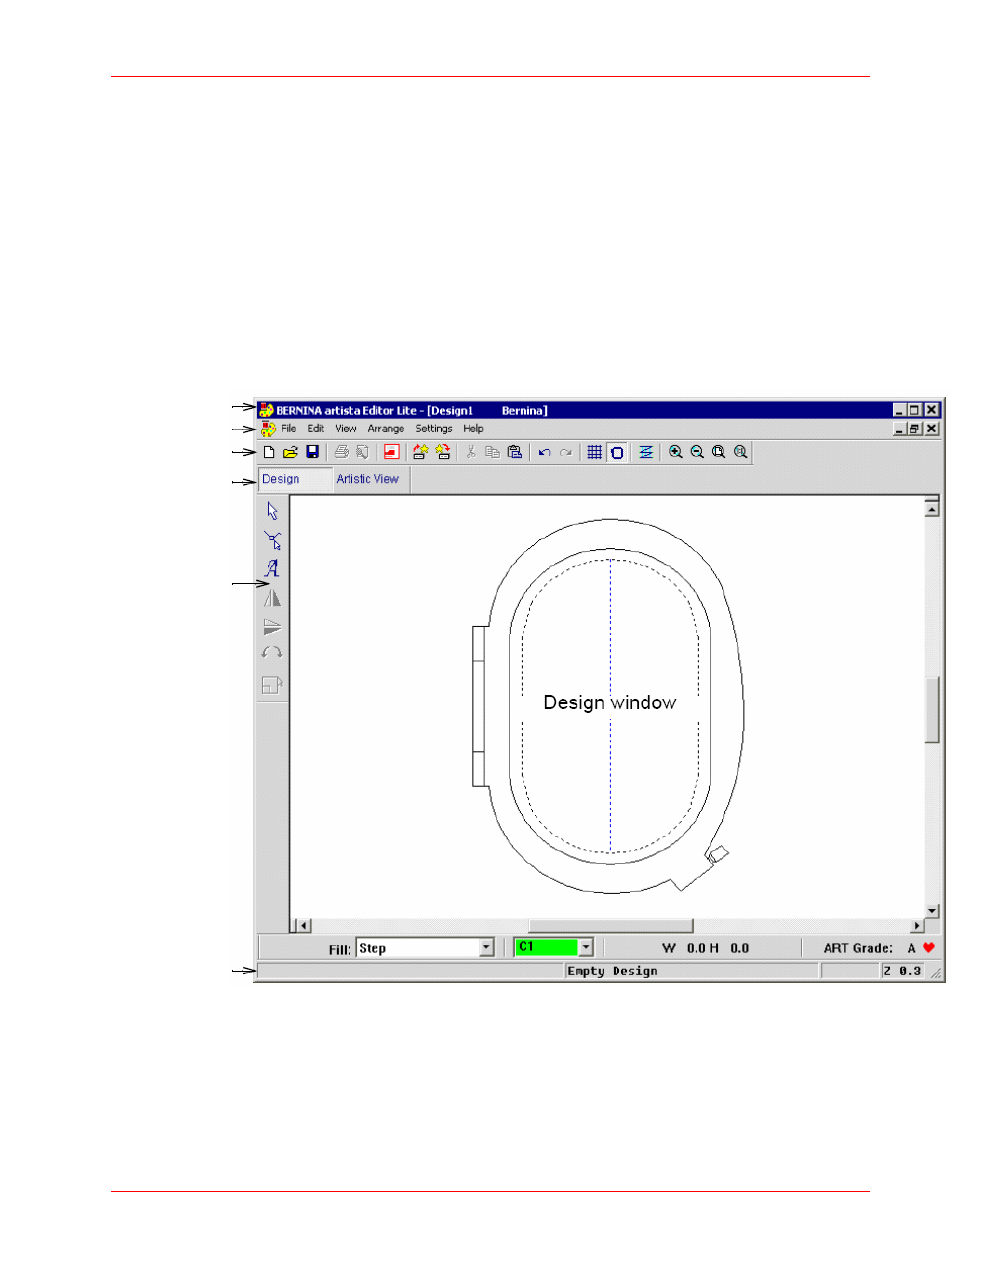
Task: Click the Print icon
Action: pyautogui.click(x=341, y=452)
